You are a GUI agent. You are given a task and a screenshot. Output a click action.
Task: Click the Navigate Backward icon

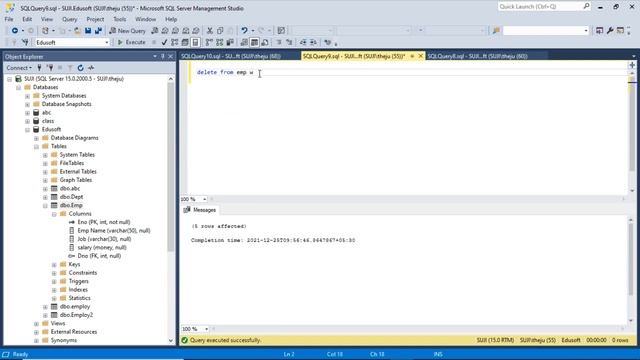15,31
